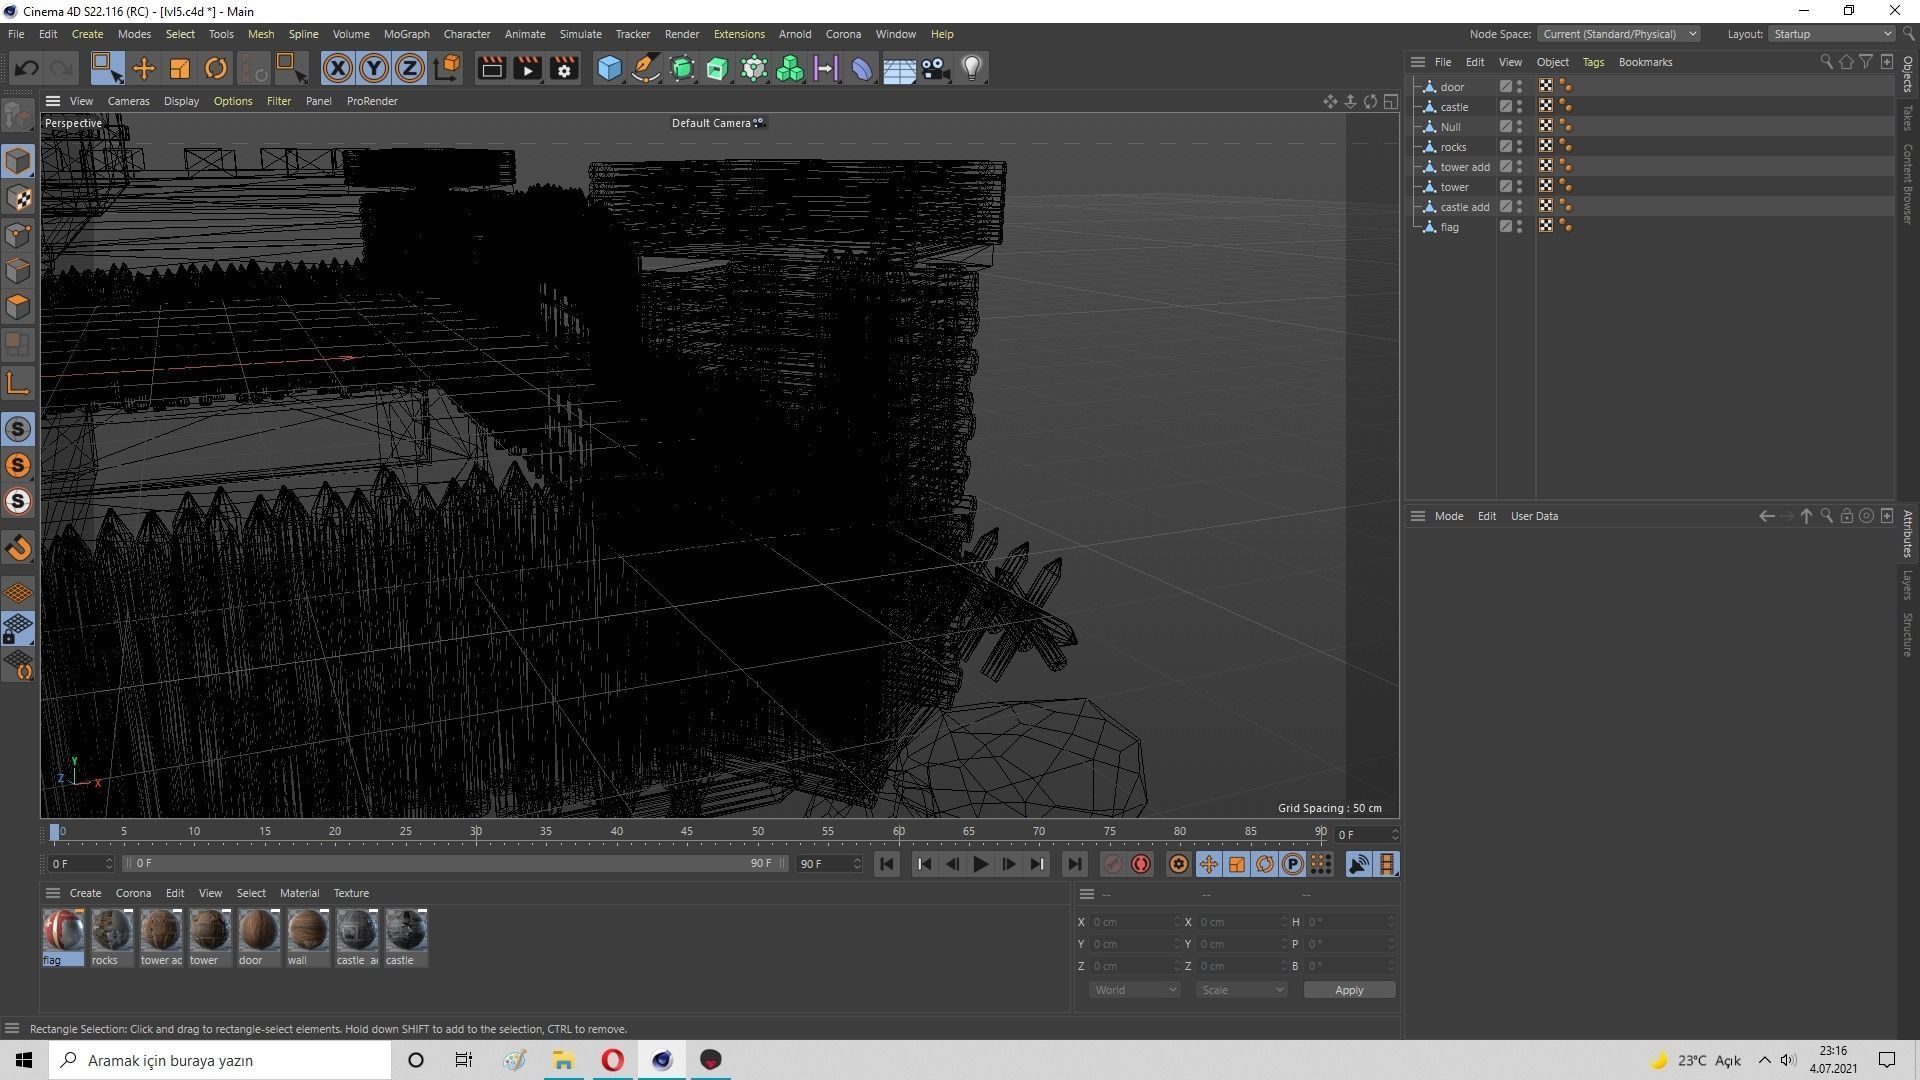The height and width of the screenshot is (1080, 1920).
Task: Click Render View clapperboard icon
Action: point(491,68)
